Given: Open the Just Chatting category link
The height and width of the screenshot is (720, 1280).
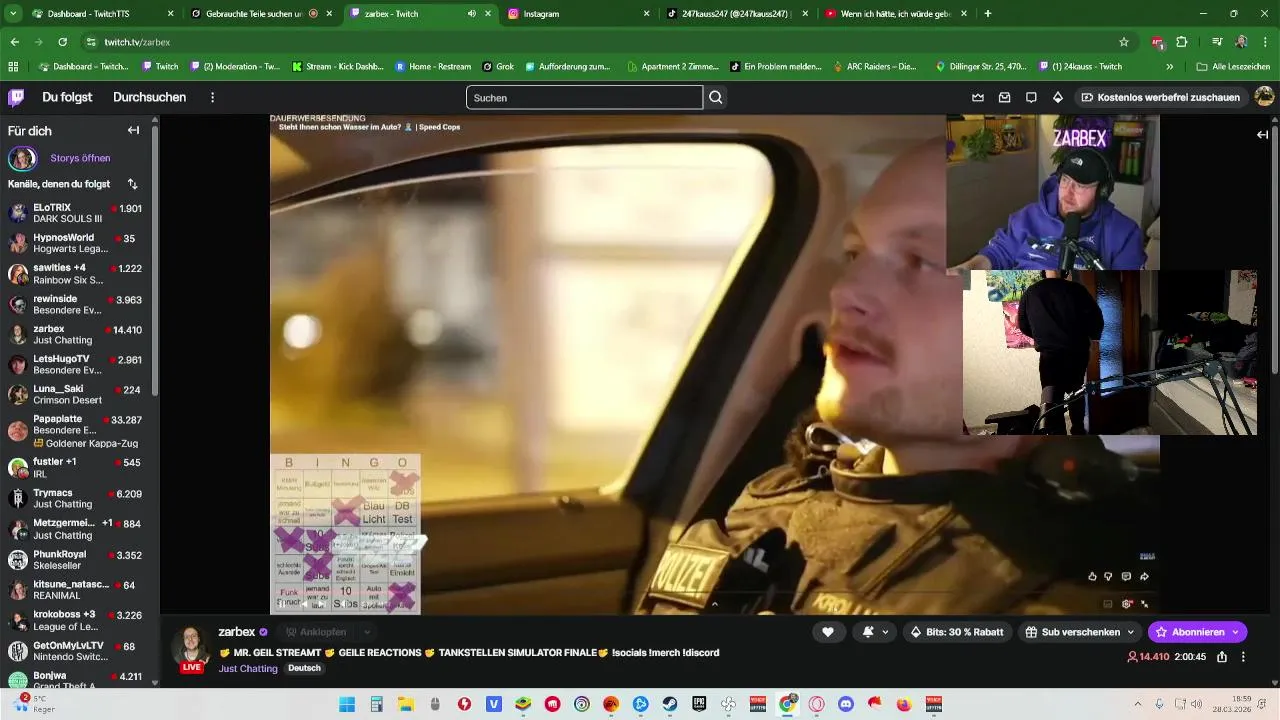Looking at the screenshot, I should (248, 668).
